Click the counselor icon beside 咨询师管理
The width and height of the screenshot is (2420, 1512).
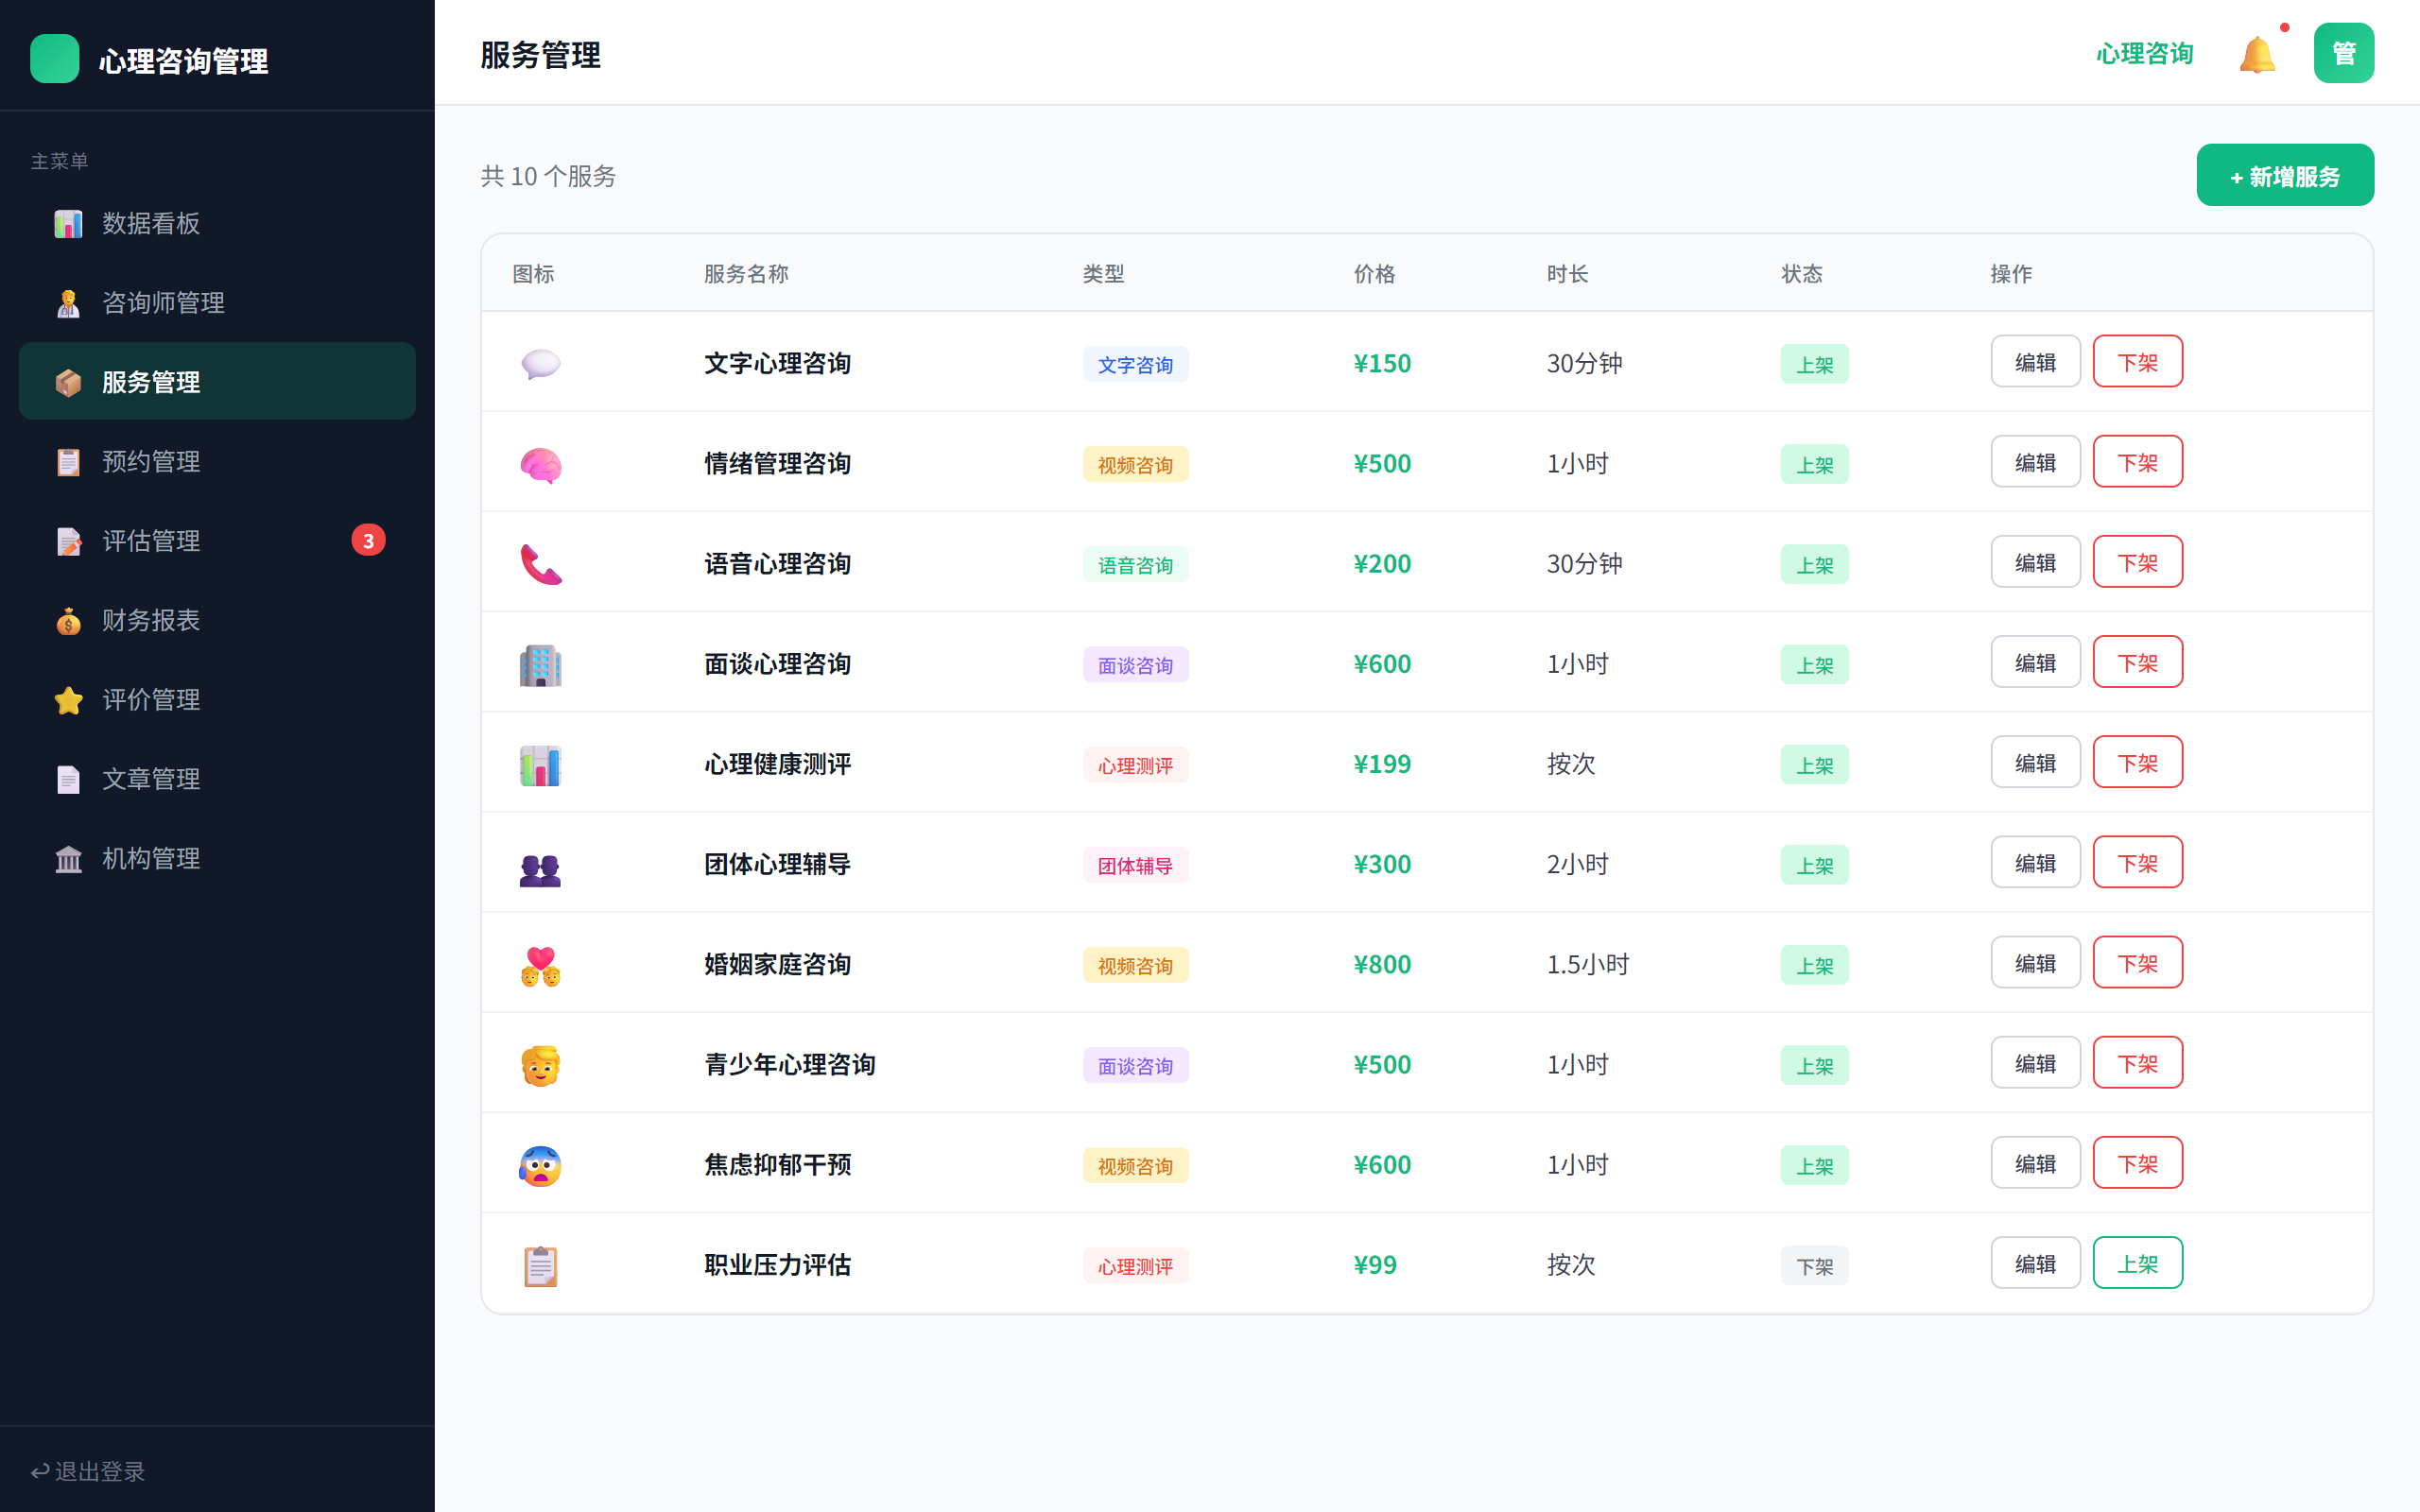point(68,303)
